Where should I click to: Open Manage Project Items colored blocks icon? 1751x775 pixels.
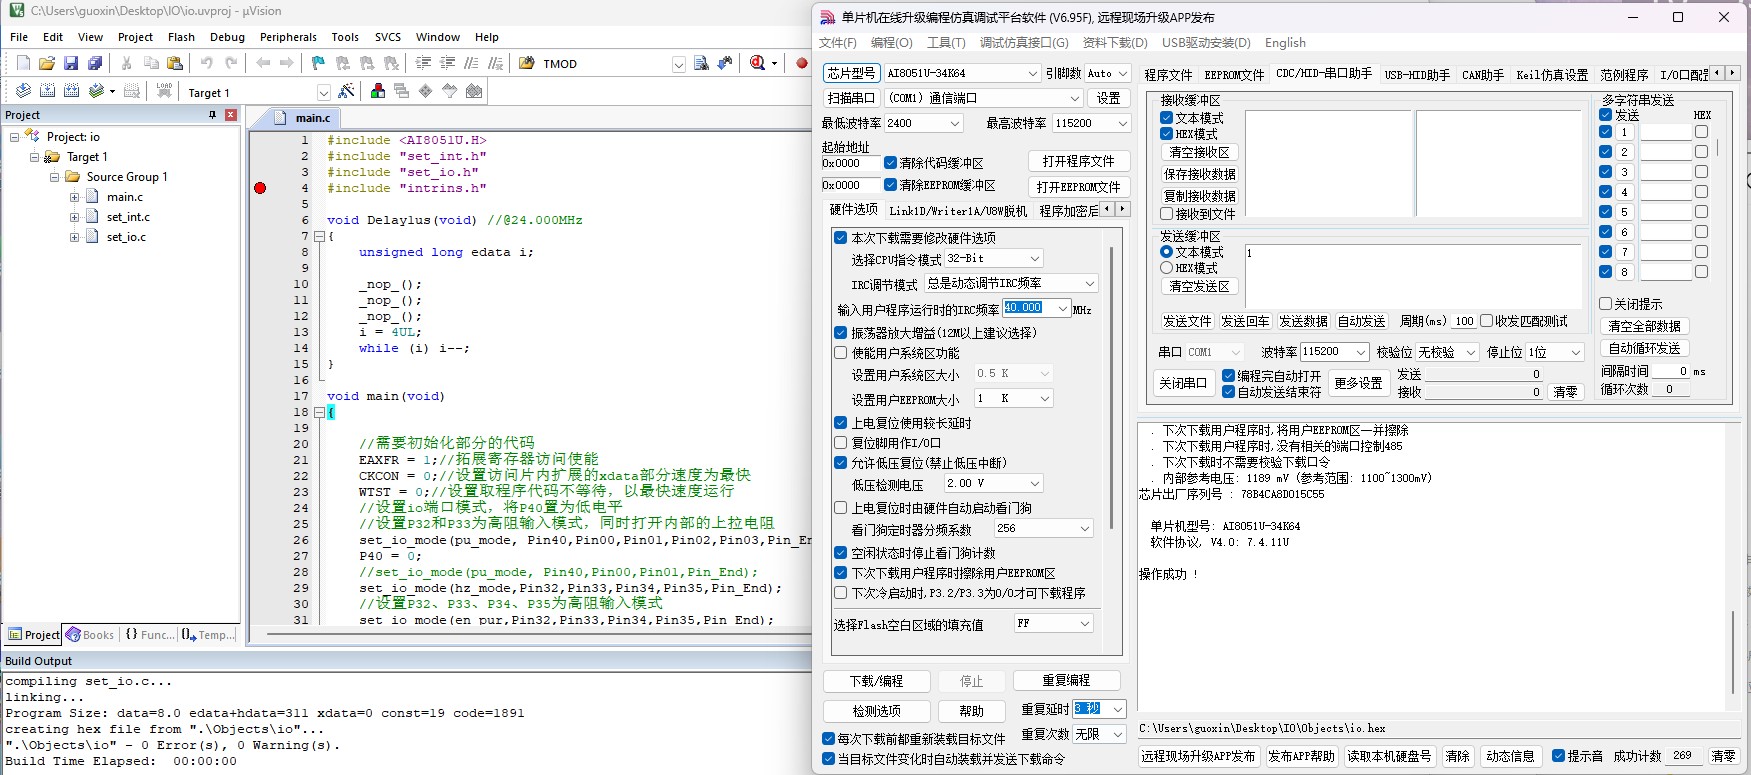(378, 91)
